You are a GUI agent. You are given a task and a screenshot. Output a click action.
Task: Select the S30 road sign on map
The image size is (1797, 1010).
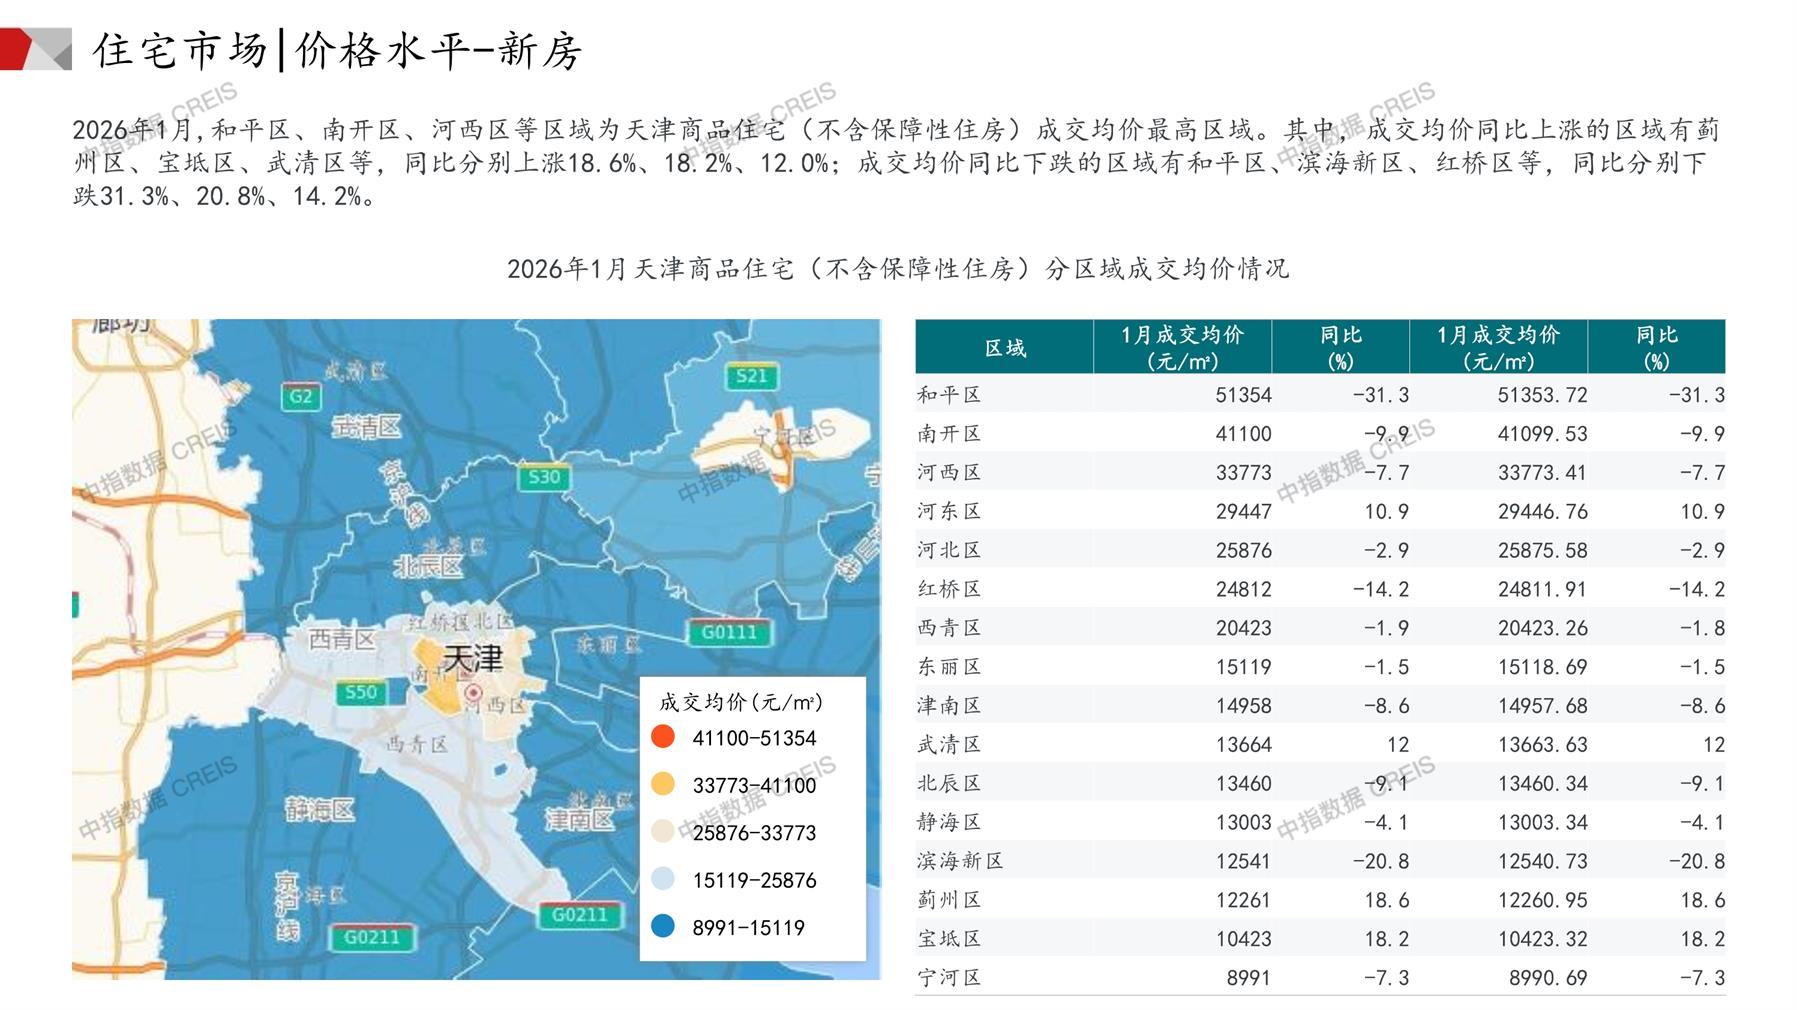coord(544,477)
